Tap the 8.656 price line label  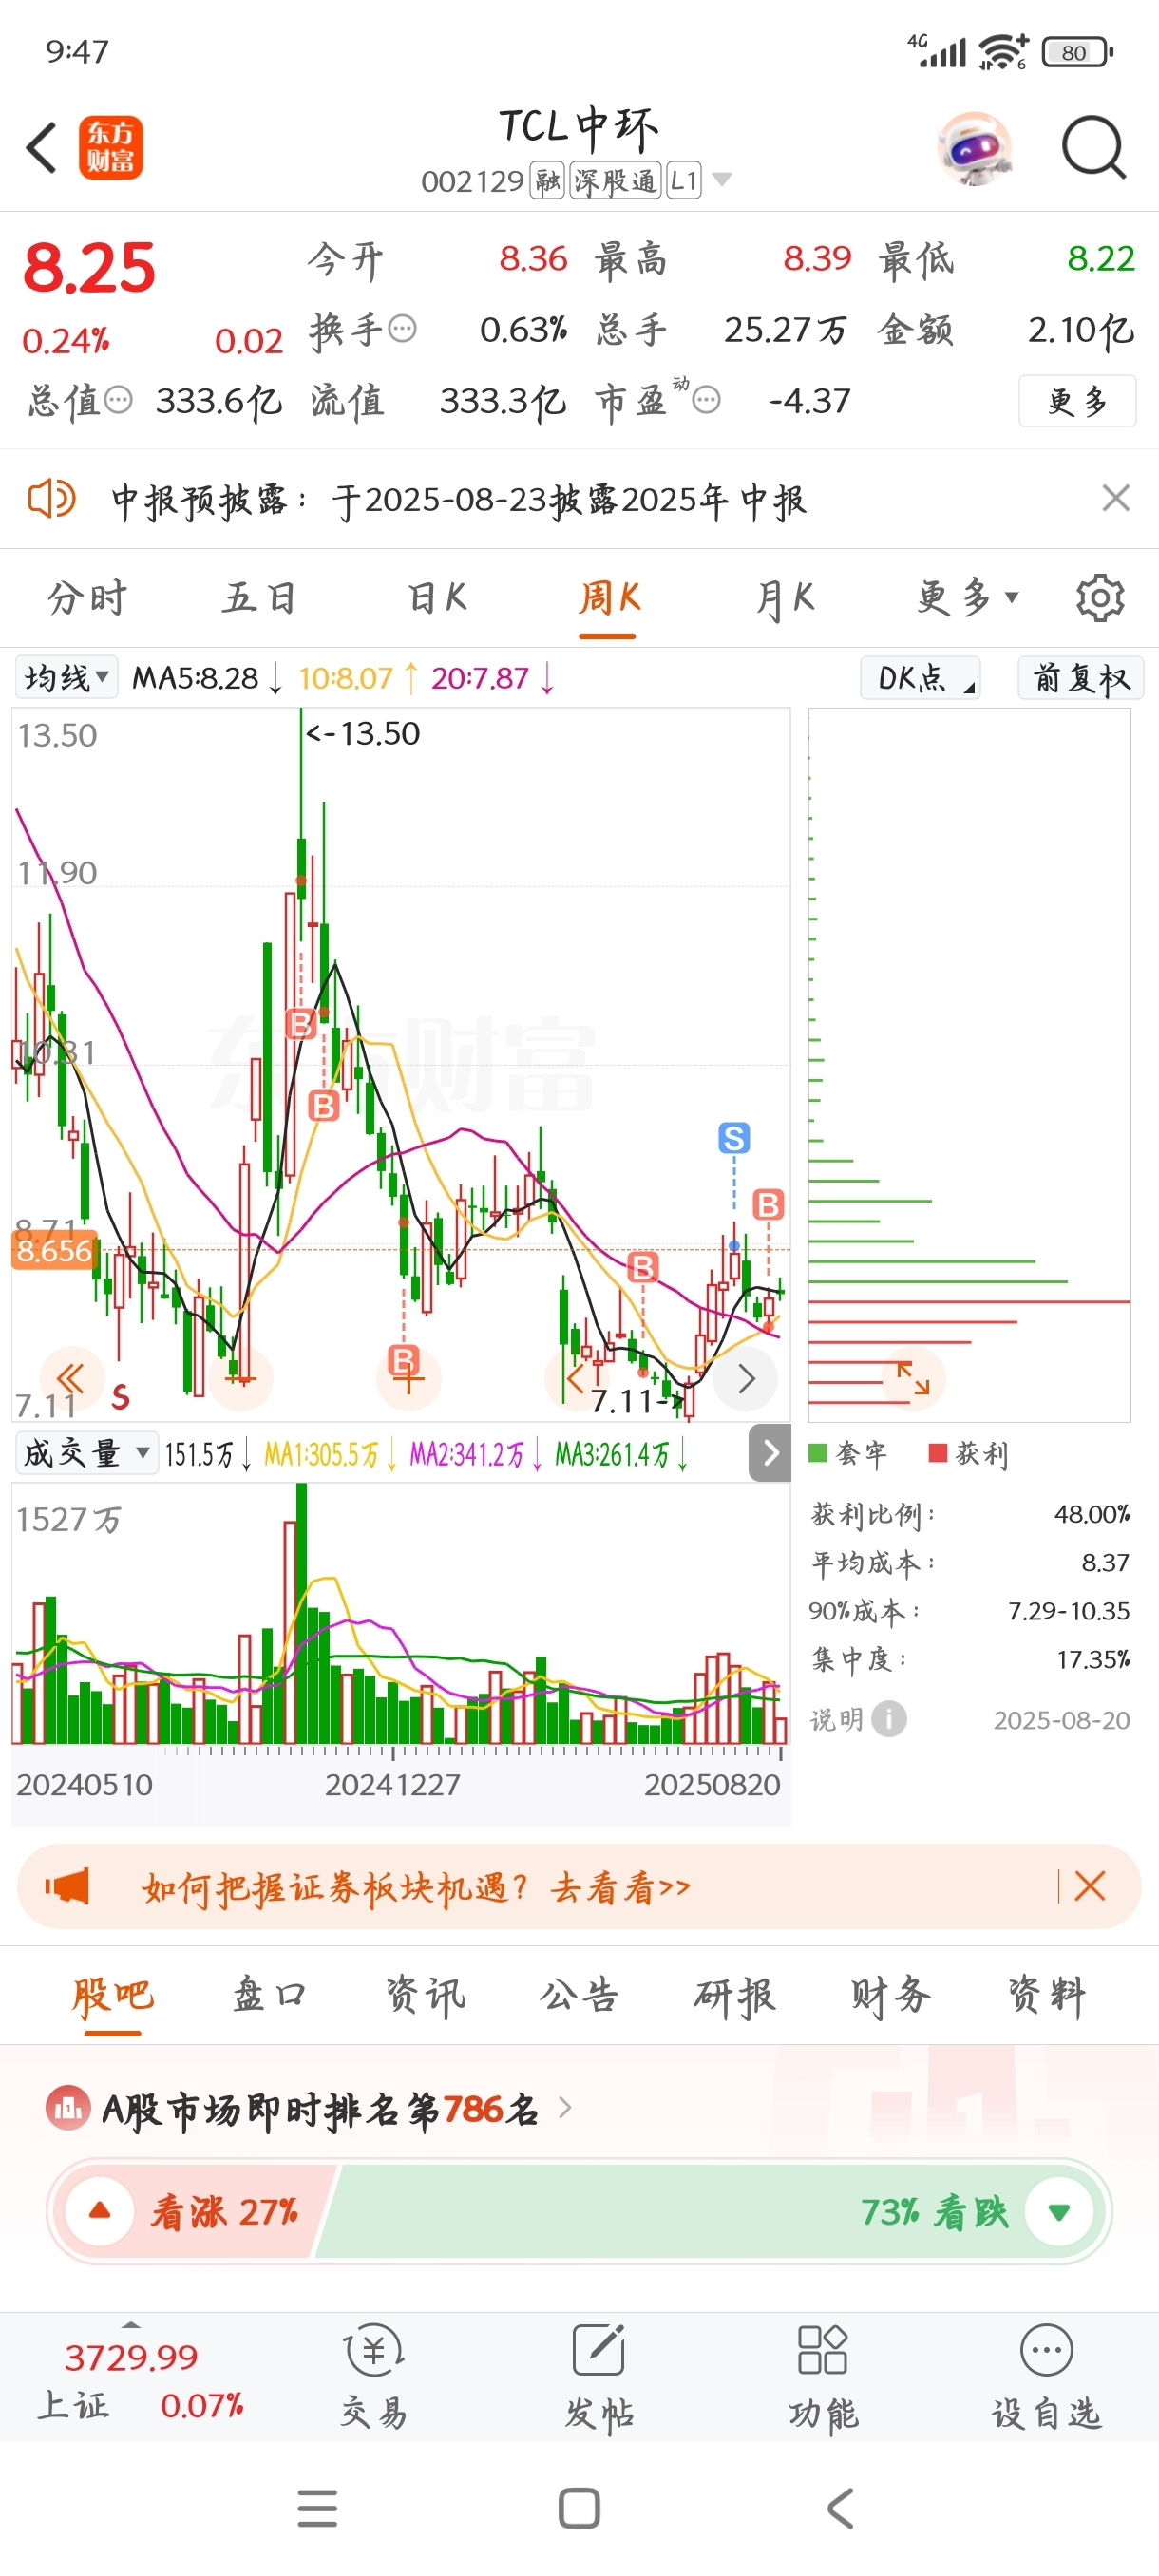tap(54, 1250)
